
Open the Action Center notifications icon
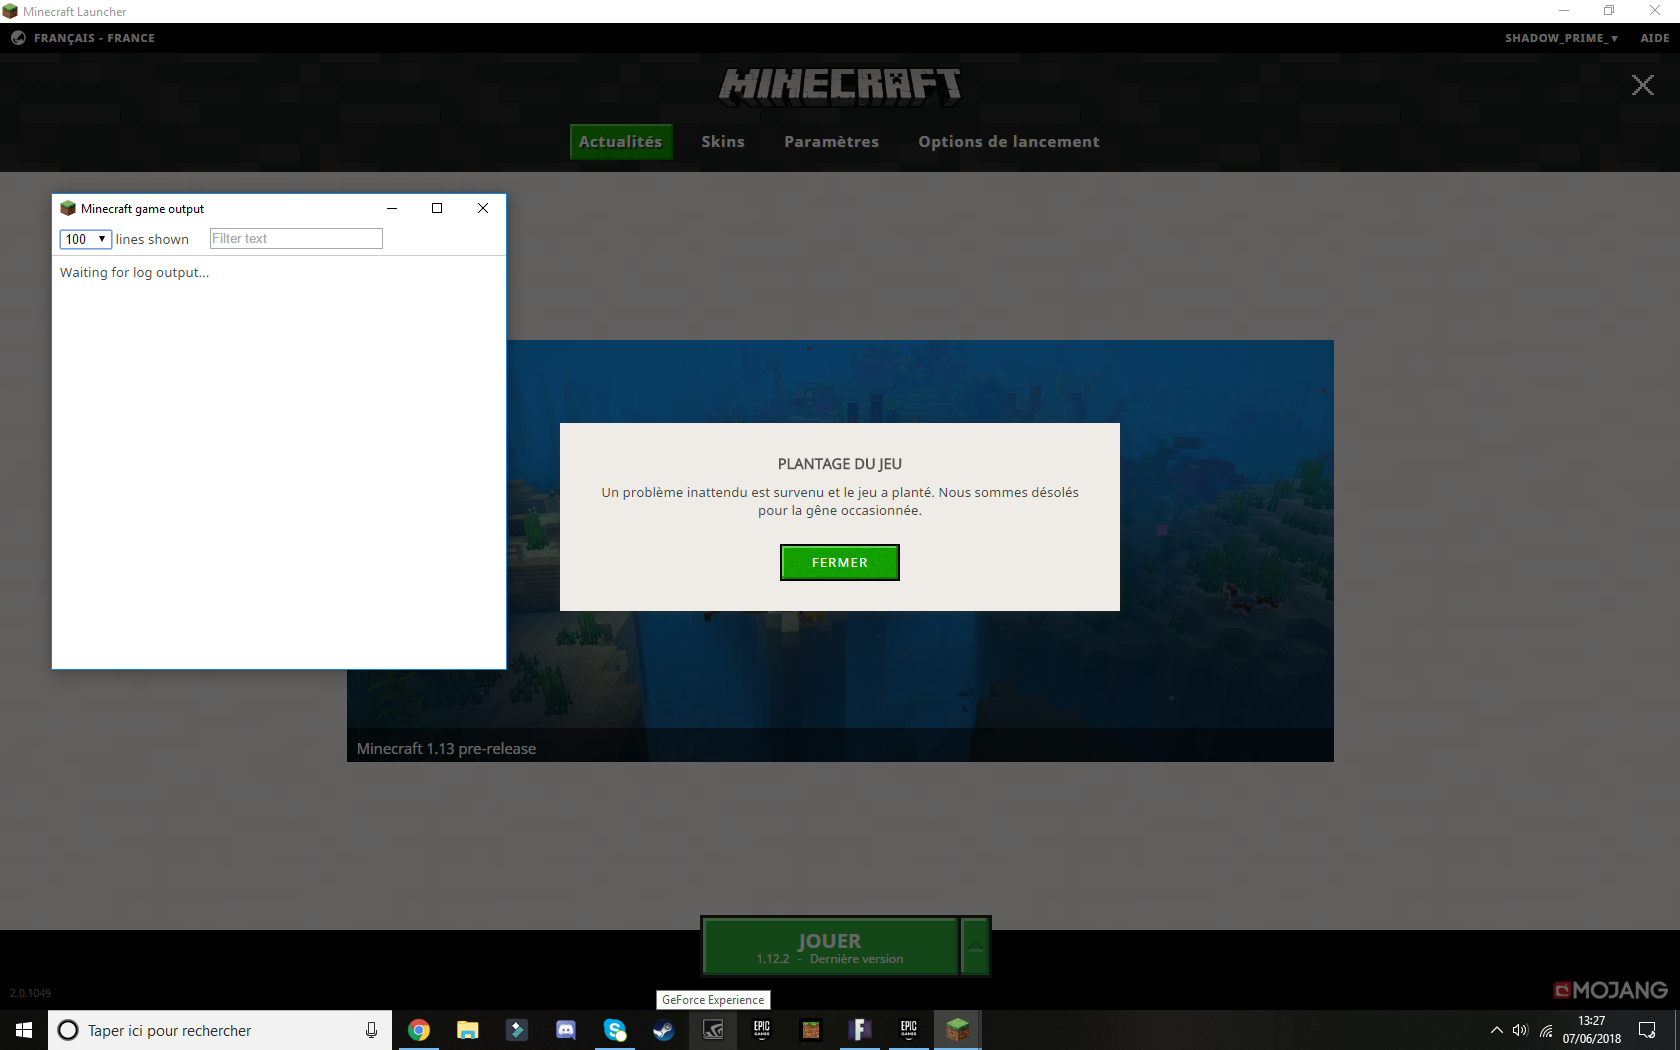[1647, 1030]
